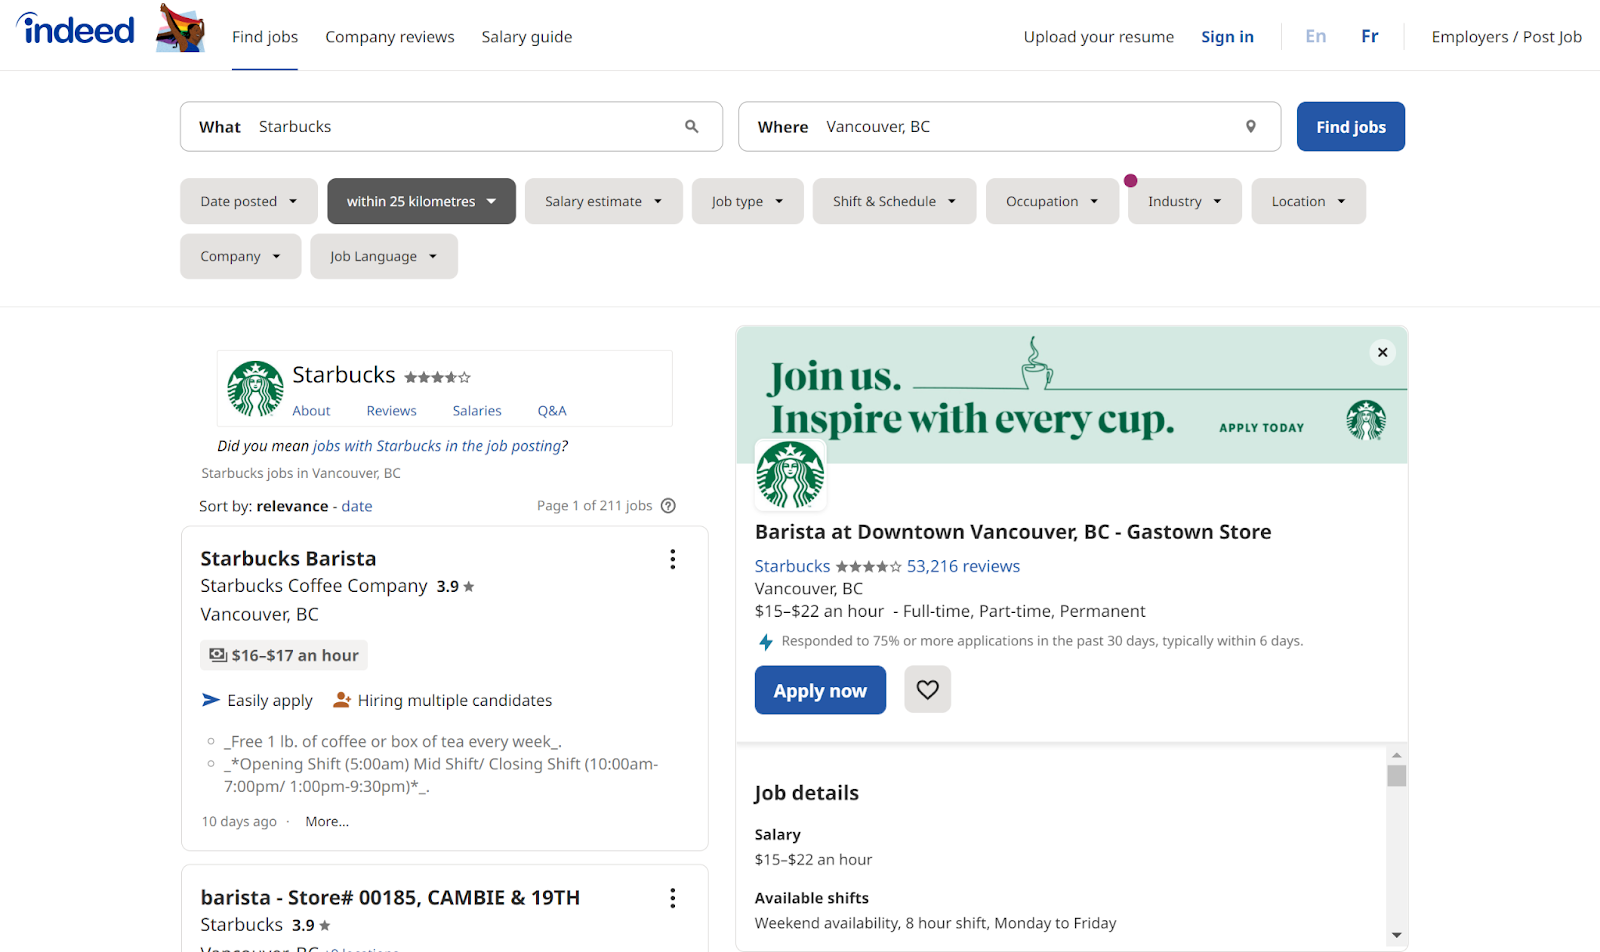Open the Location filter dropdown
Screen dimensions: 1600x952
(1308, 201)
